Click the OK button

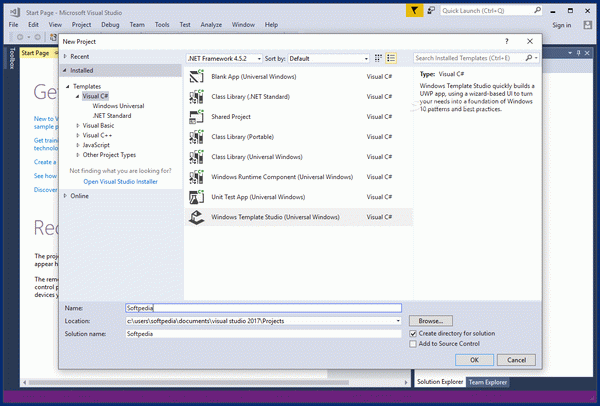tap(474, 360)
